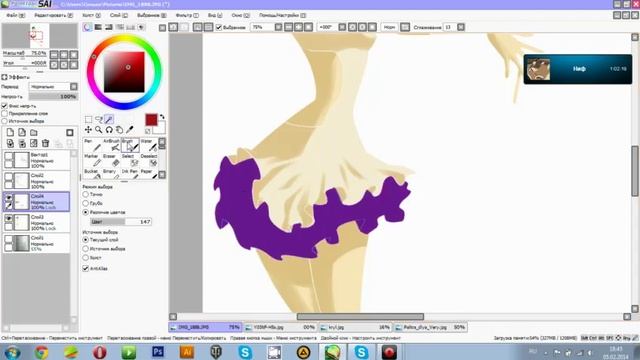
Task: Toggle the Выбранное checkbox in toolbar
Action: tap(219, 27)
